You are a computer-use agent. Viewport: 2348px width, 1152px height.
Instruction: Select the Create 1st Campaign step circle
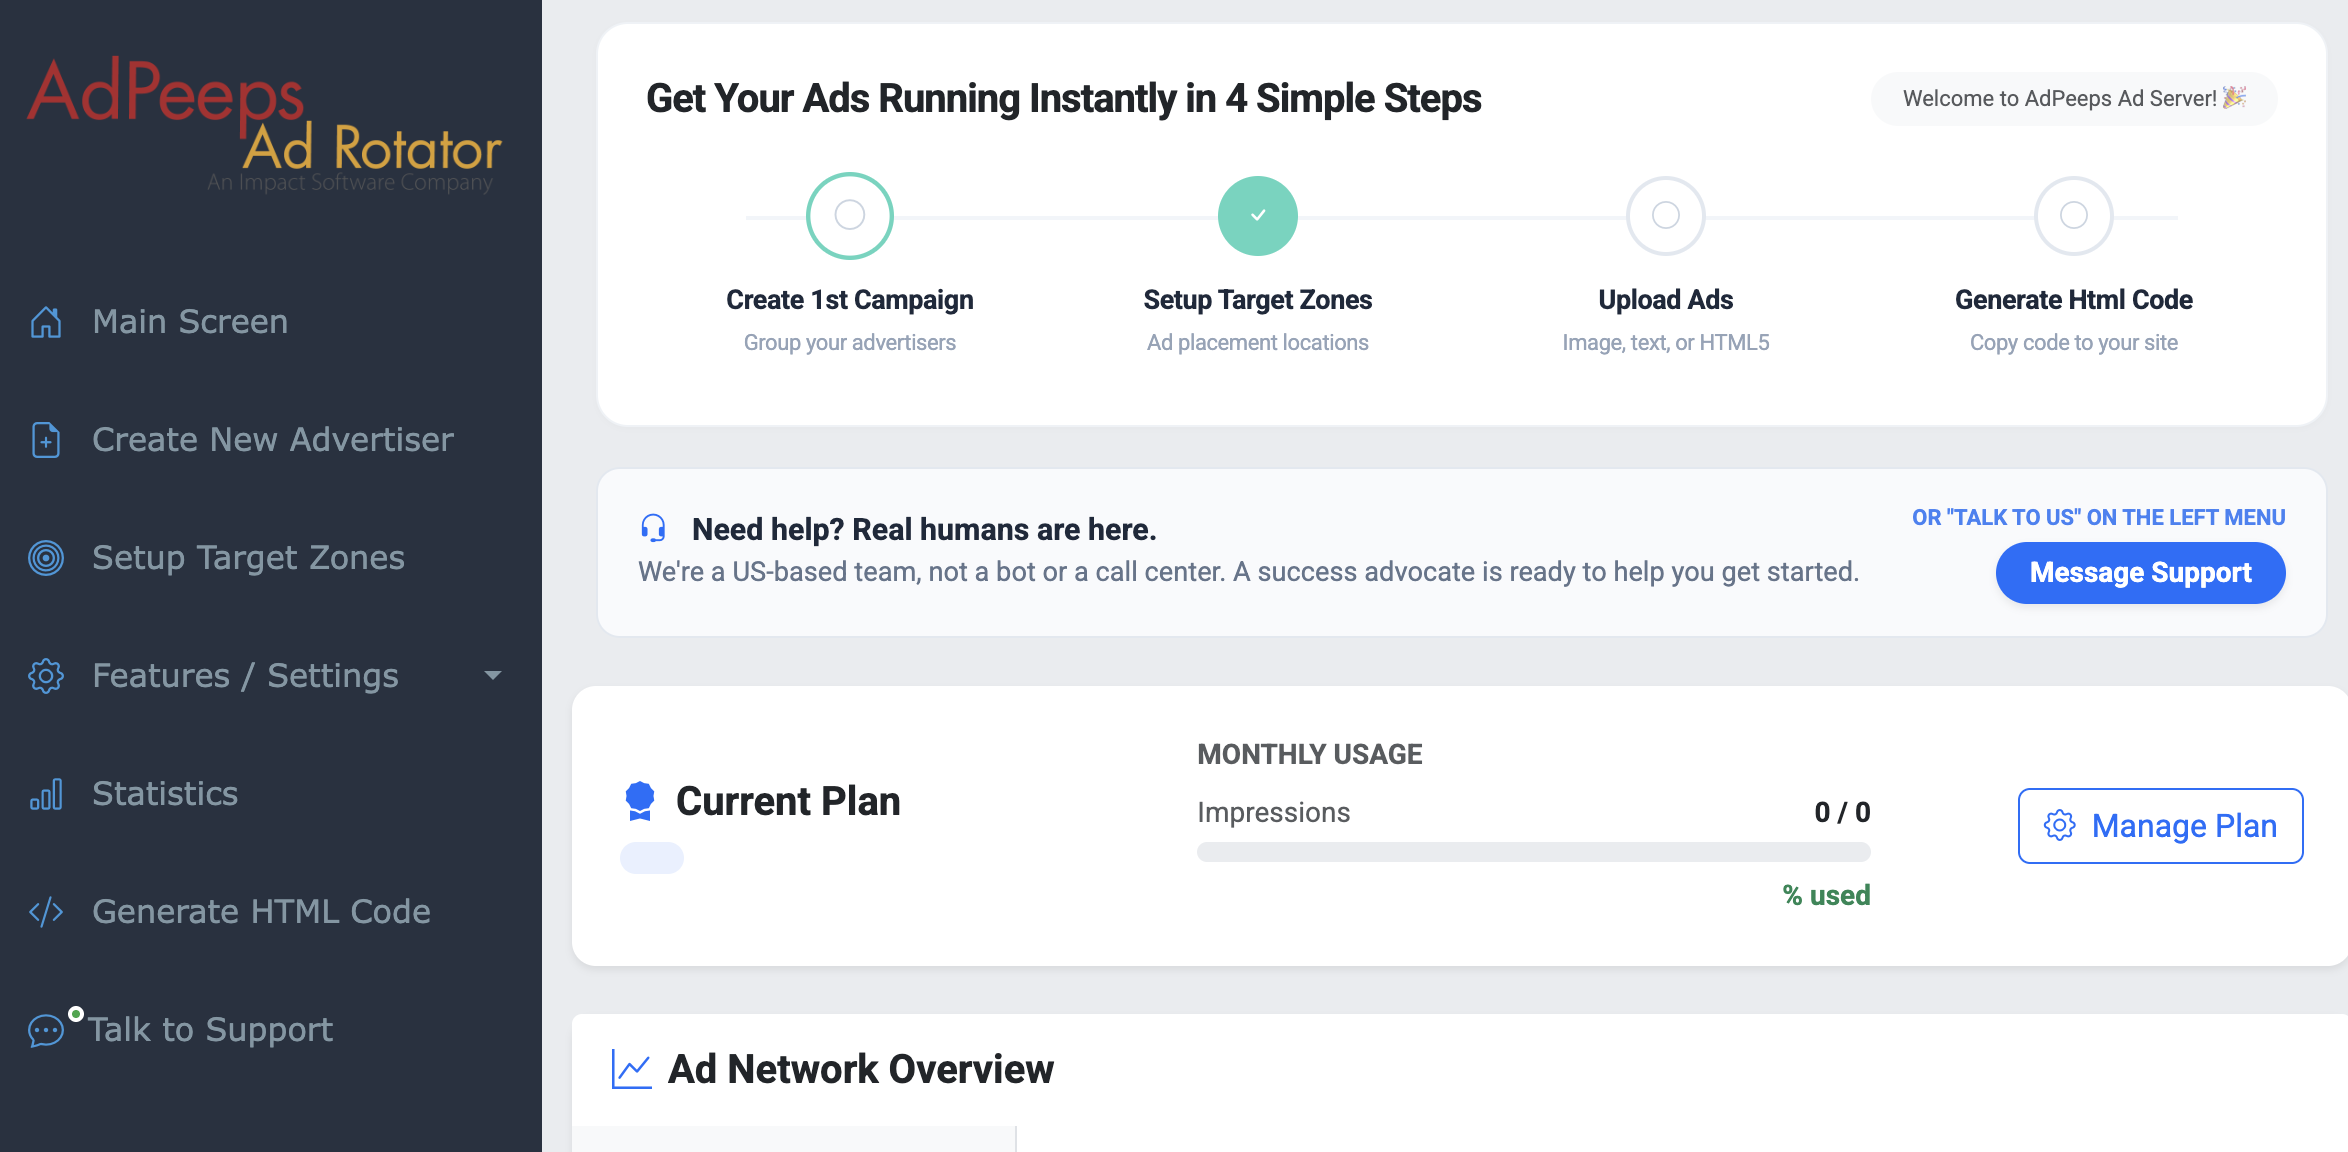[x=849, y=215]
